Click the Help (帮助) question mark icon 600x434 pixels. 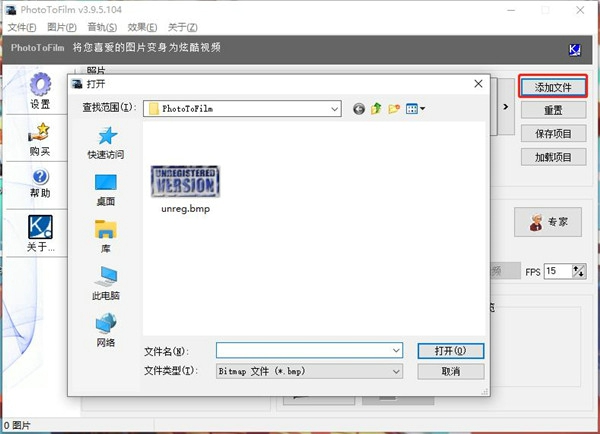click(x=40, y=178)
